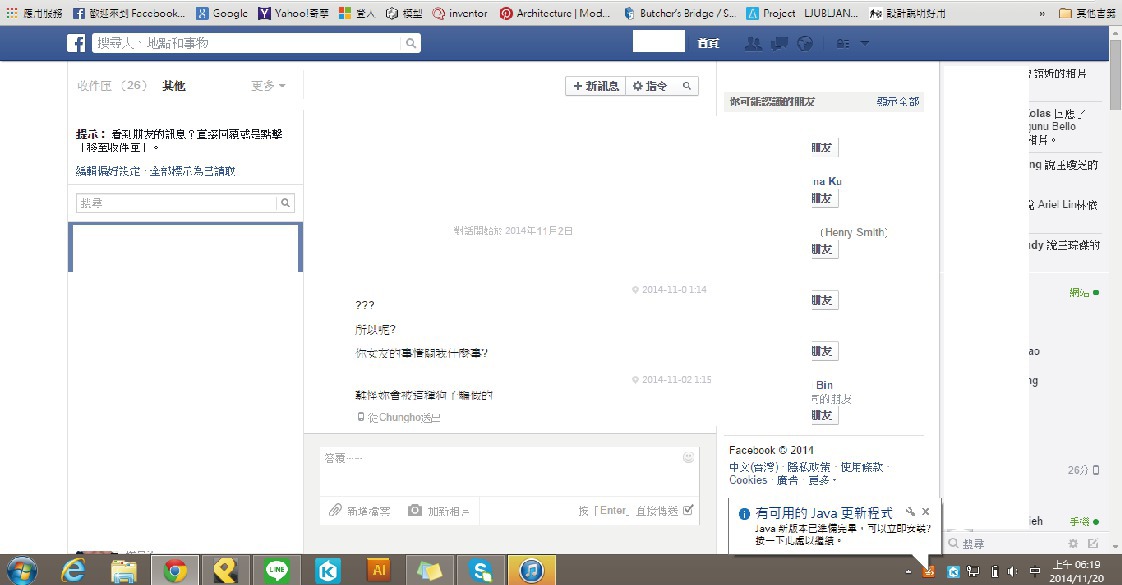Open the 使用條款 footer link
This screenshot has height=585, width=1122.
pos(862,467)
